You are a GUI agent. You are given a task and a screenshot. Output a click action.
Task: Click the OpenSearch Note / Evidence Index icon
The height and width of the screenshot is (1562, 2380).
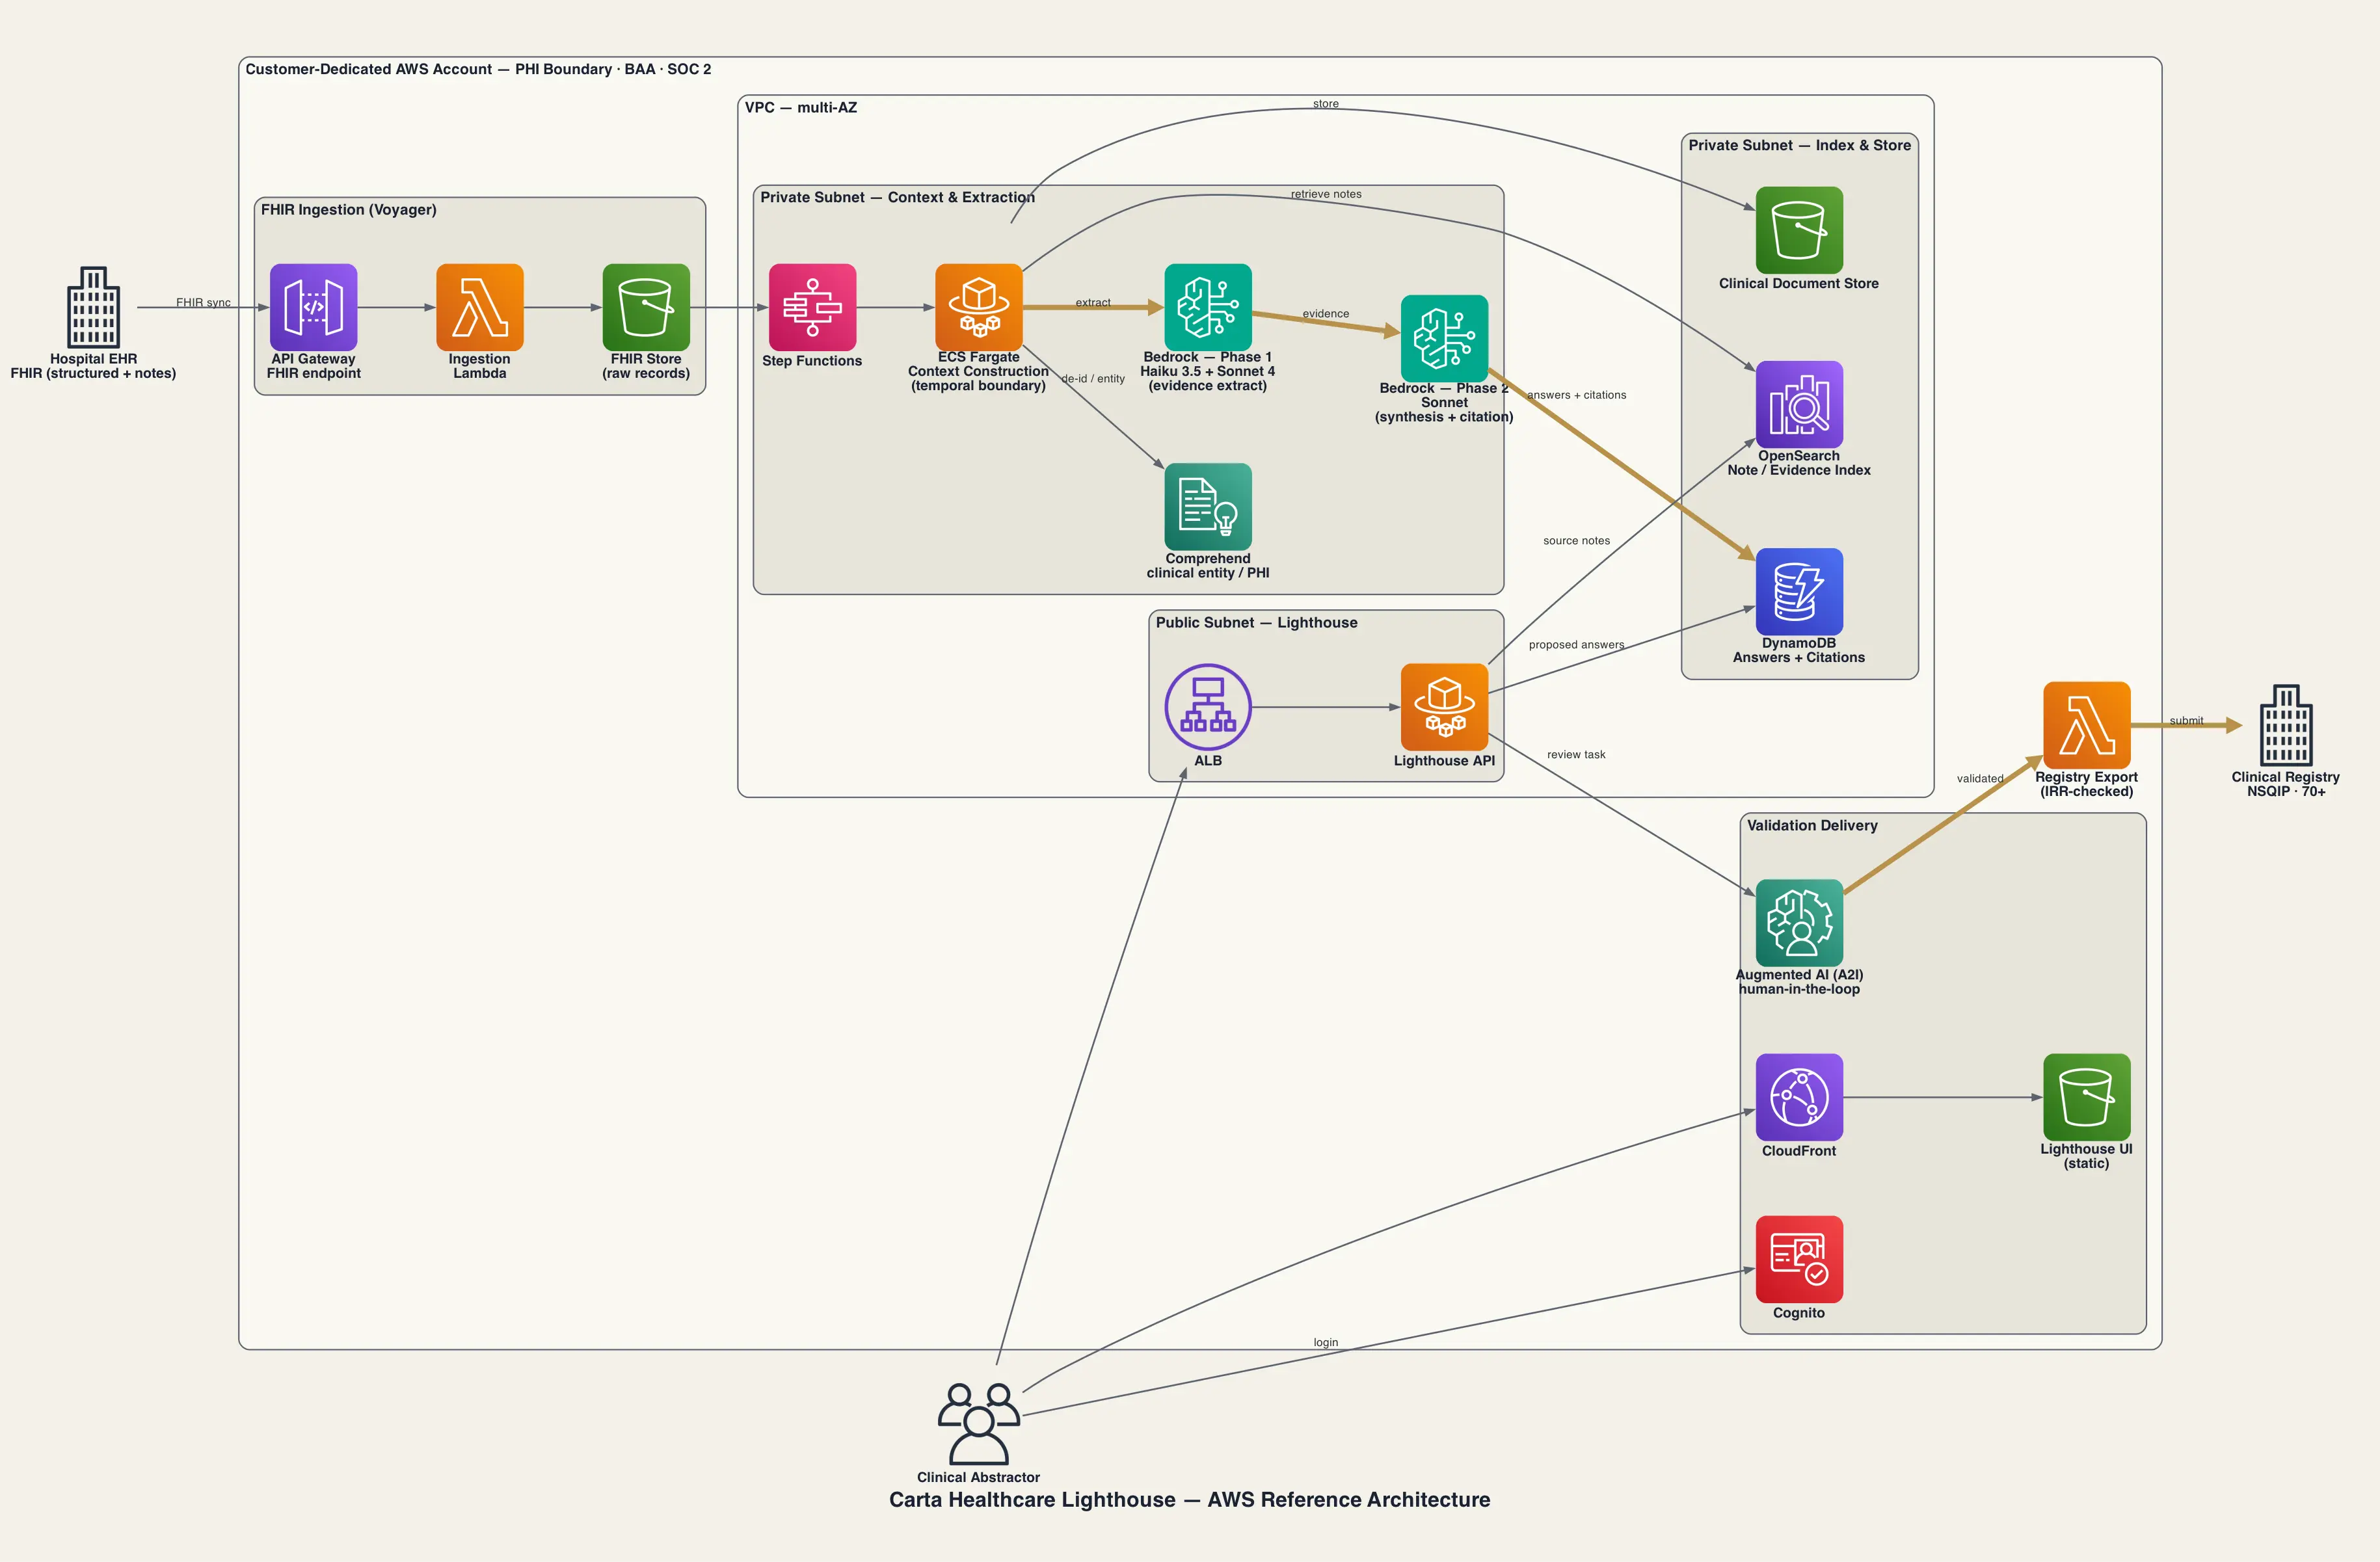pyautogui.click(x=1799, y=404)
